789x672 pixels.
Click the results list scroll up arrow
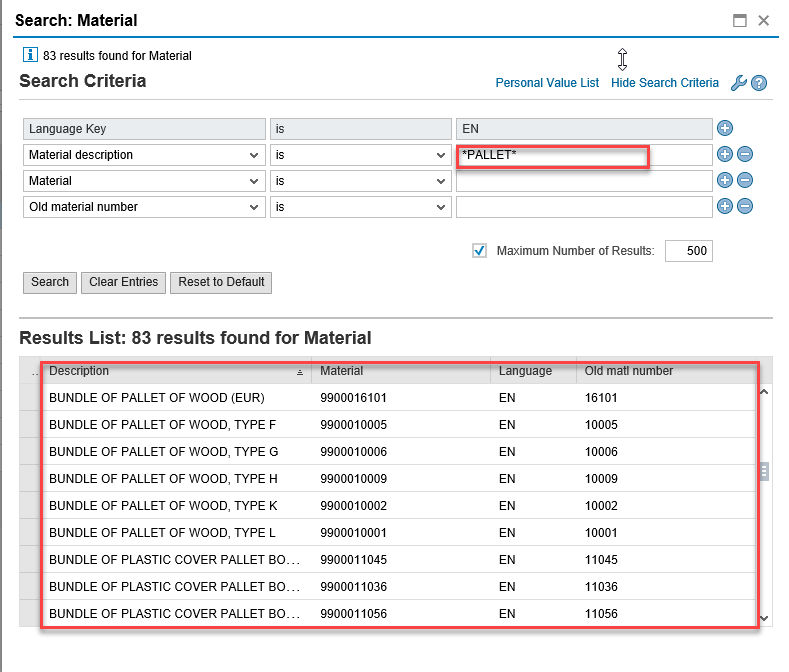(x=764, y=392)
